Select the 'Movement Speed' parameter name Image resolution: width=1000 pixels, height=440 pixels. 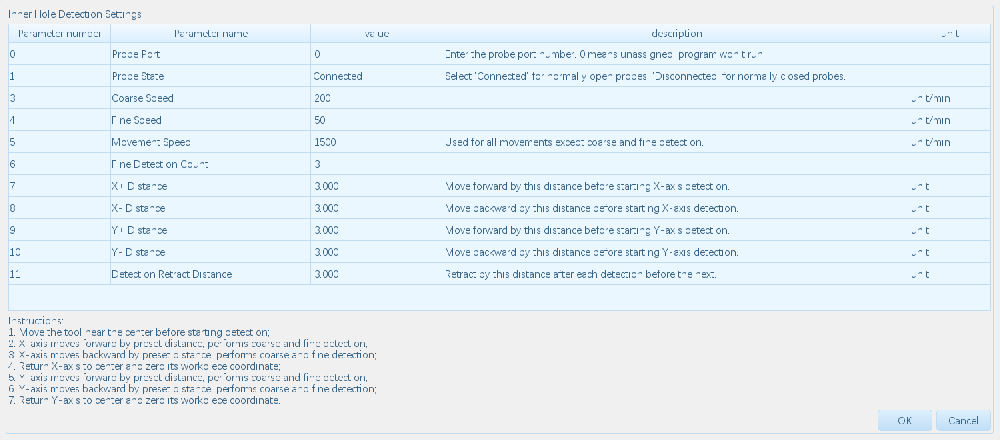[151, 142]
